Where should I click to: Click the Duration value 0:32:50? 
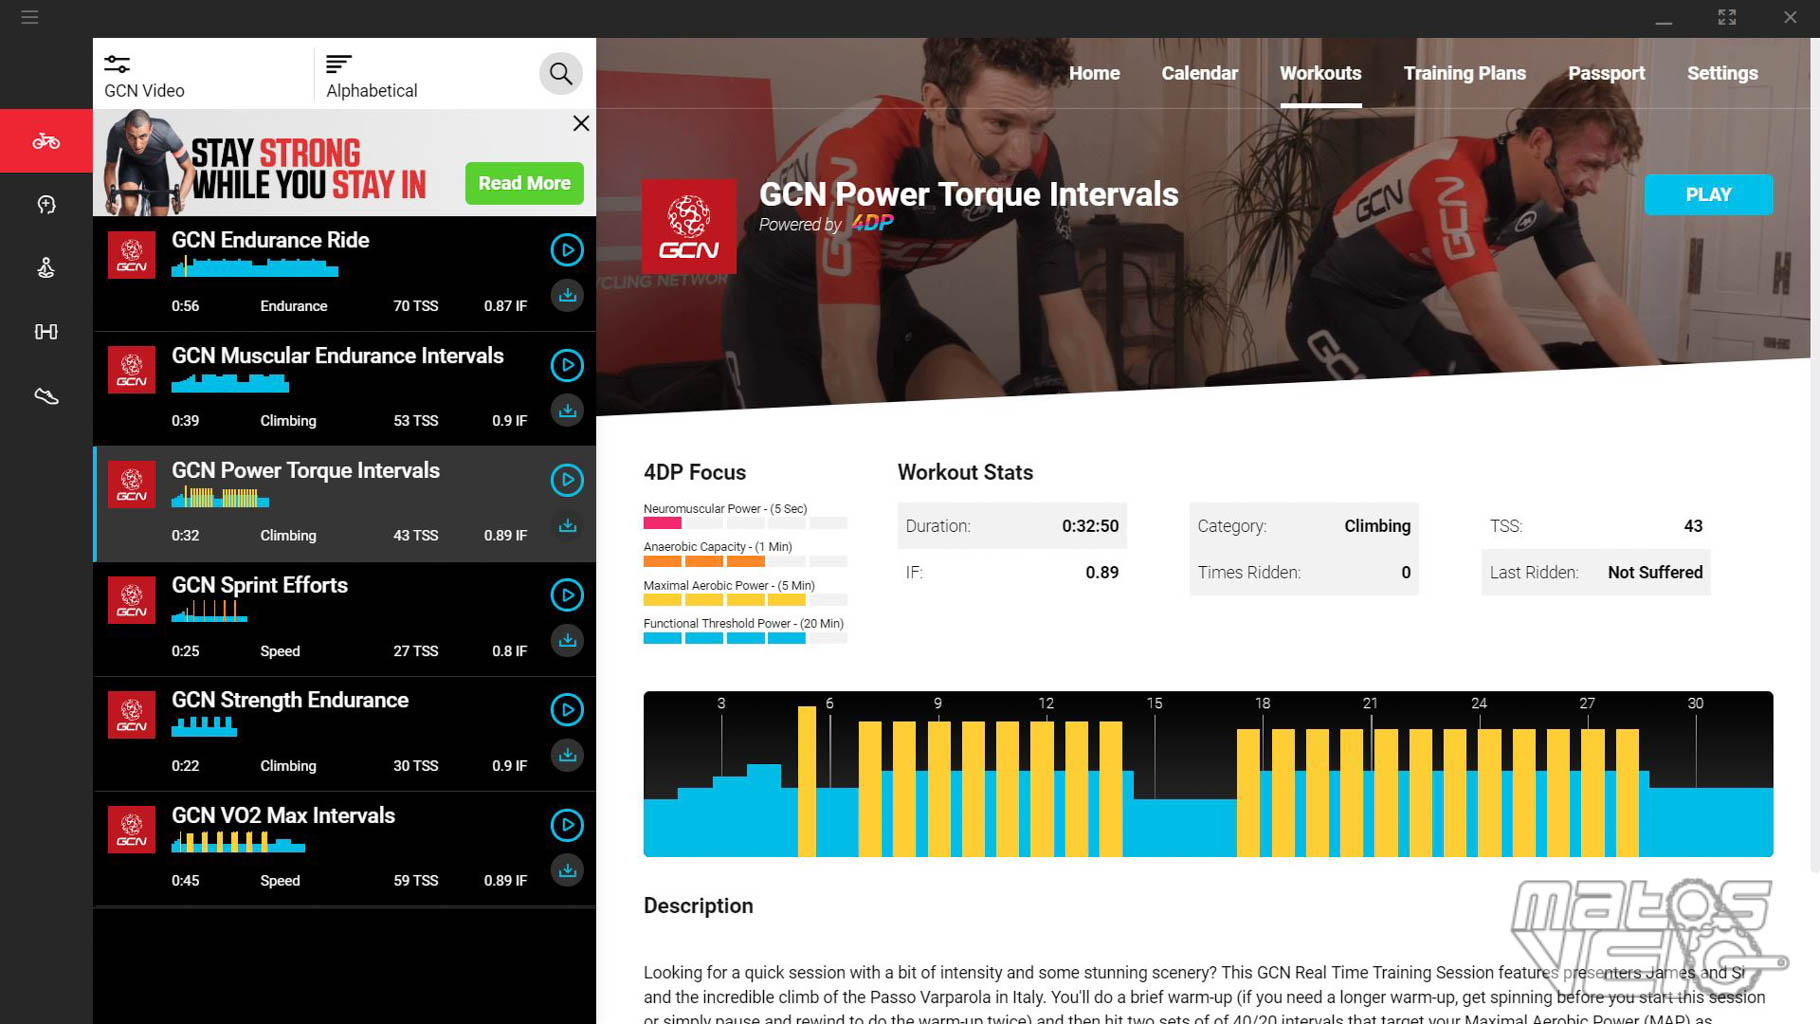click(1090, 526)
